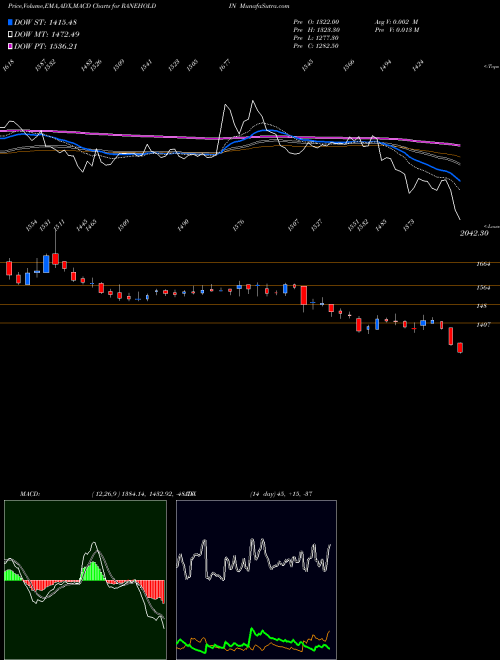Click the last red candlestick
Screen dimensions: 500x660
coord(460,348)
